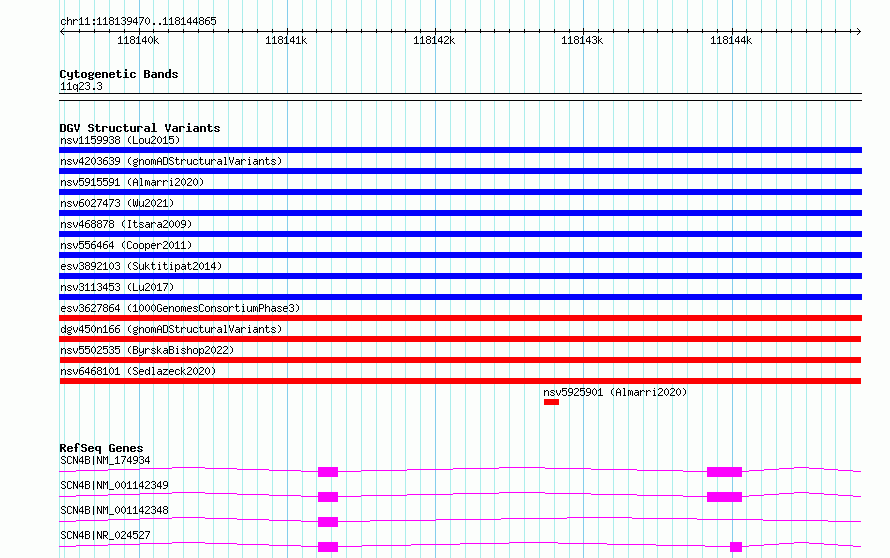Select the blue bar for nsv1159938
The image size is (890, 558).
tap(460, 150)
